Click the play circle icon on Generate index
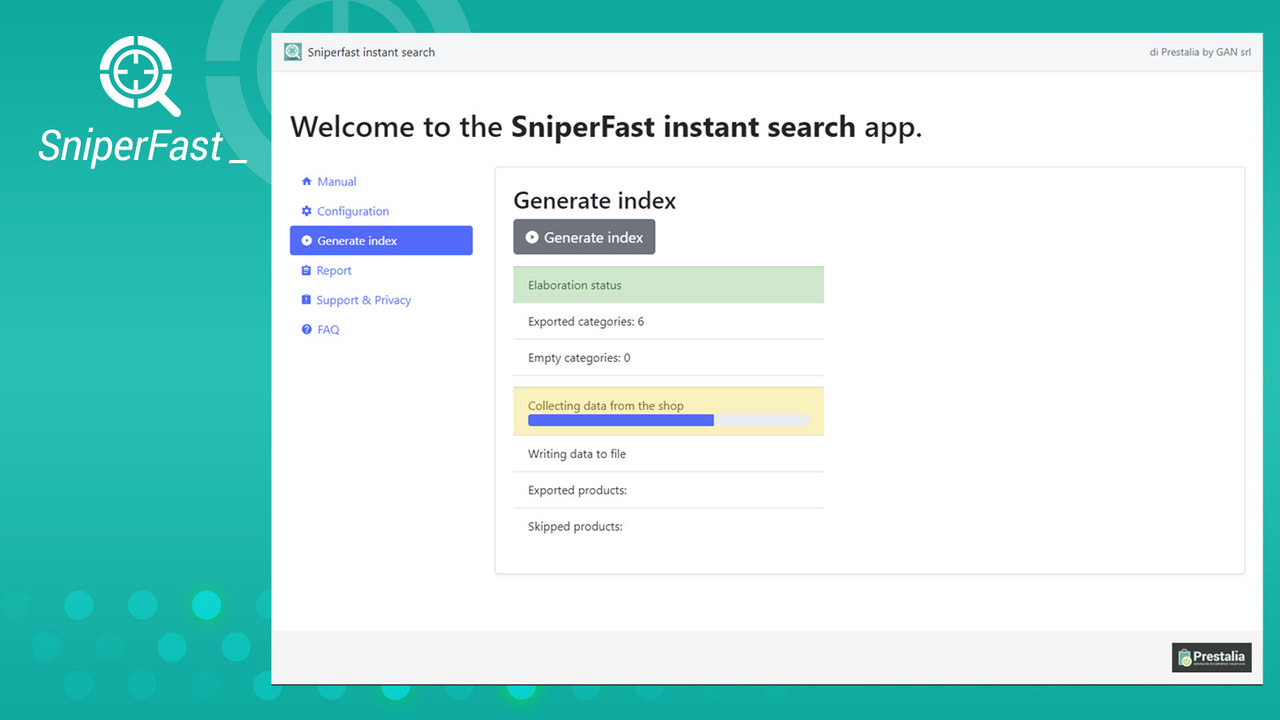Viewport: 1280px width, 720px height. 307,240
